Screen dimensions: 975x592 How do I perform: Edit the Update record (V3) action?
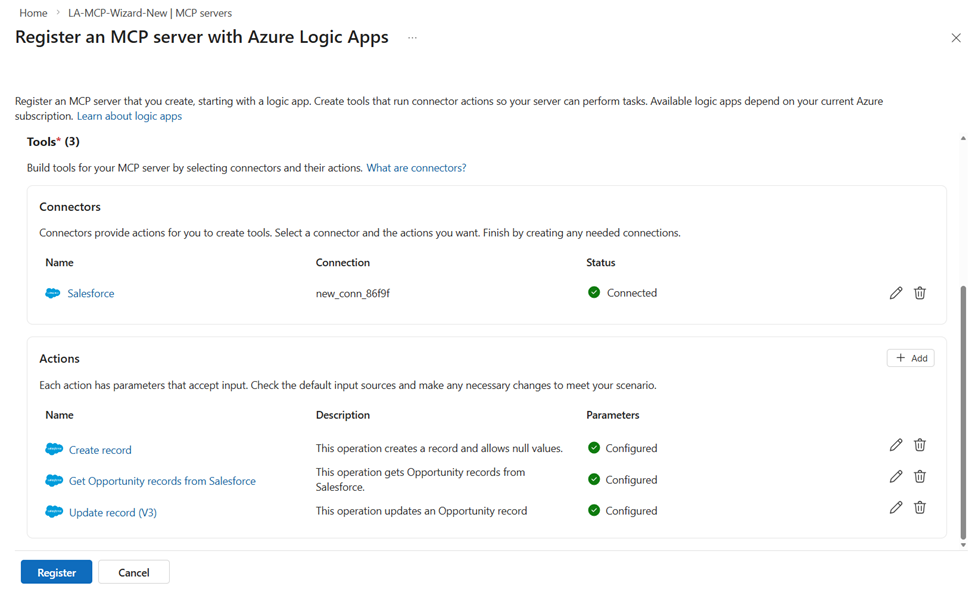pyautogui.click(x=896, y=508)
